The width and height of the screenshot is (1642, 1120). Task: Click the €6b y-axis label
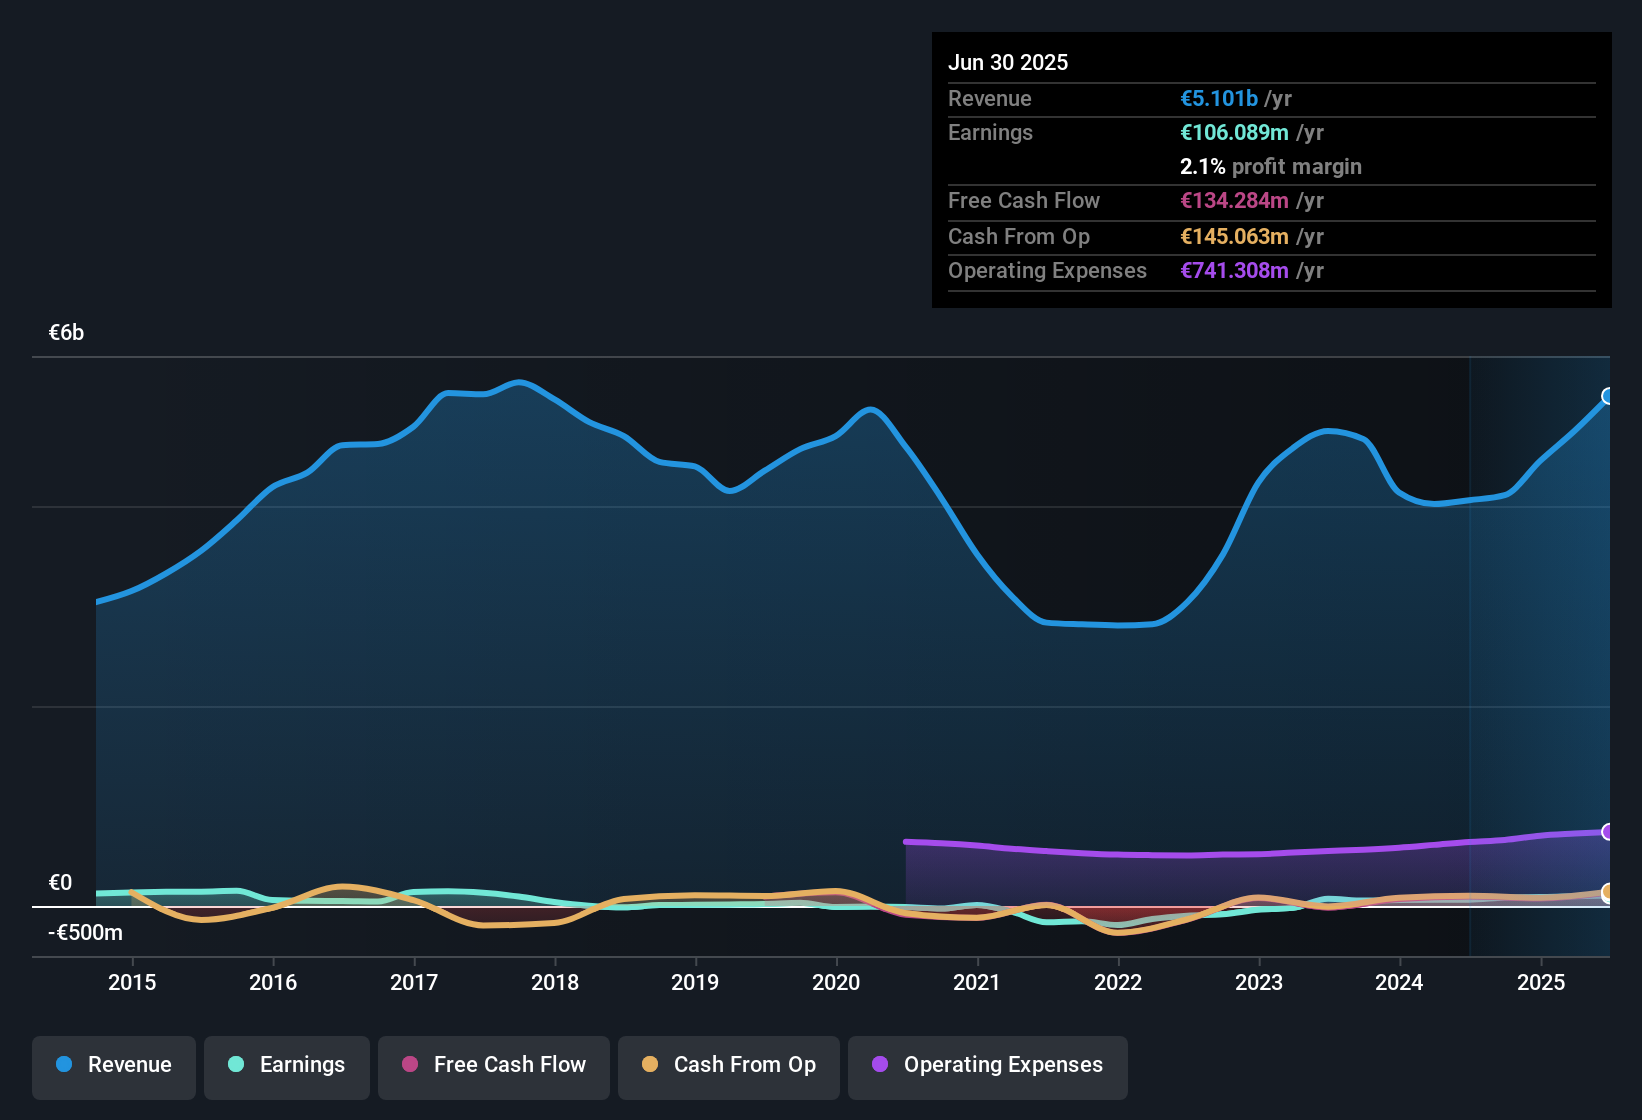tap(67, 333)
